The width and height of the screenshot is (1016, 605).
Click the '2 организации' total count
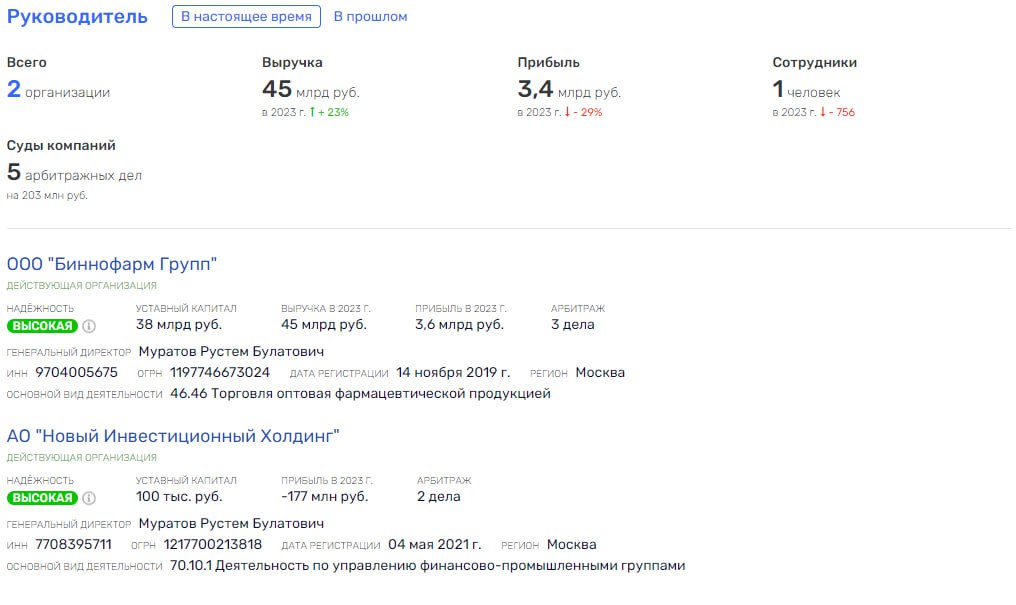pos(58,89)
